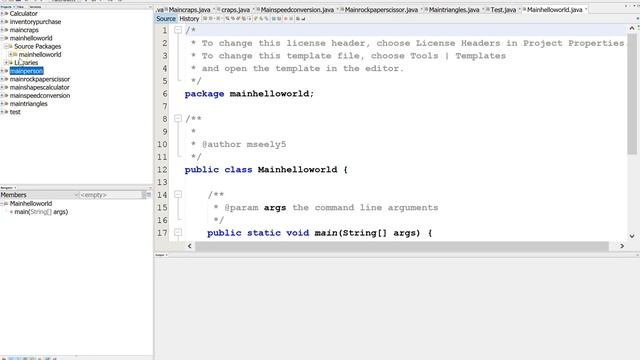Click the Forward navigation icon in editor toolbar
Screen dimensions: 640x360
218,18
